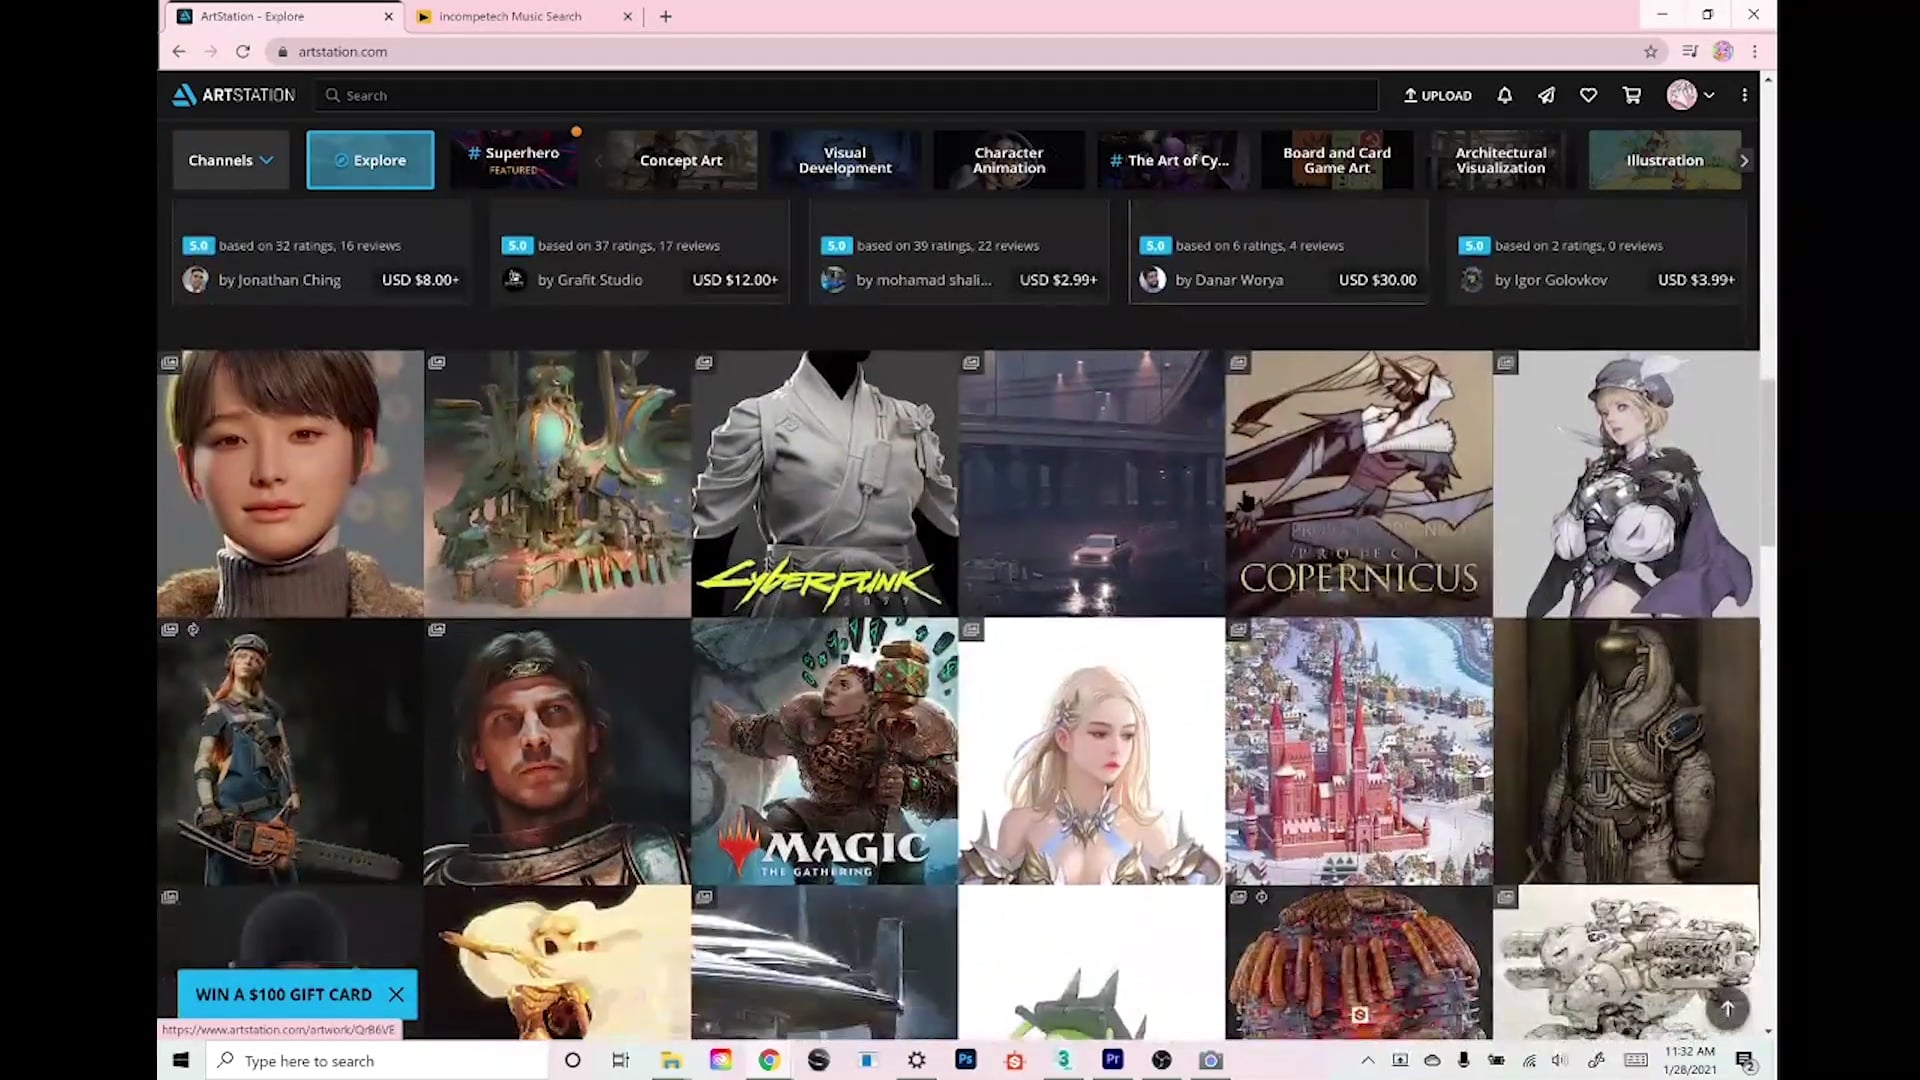Open Chrome media control icon
The height and width of the screenshot is (1080, 1920).
click(x=1690, y=52)
